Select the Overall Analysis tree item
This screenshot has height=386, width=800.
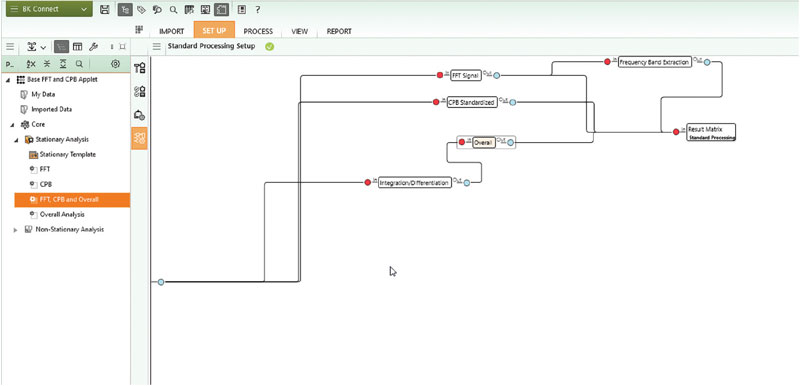coord(62,215)
